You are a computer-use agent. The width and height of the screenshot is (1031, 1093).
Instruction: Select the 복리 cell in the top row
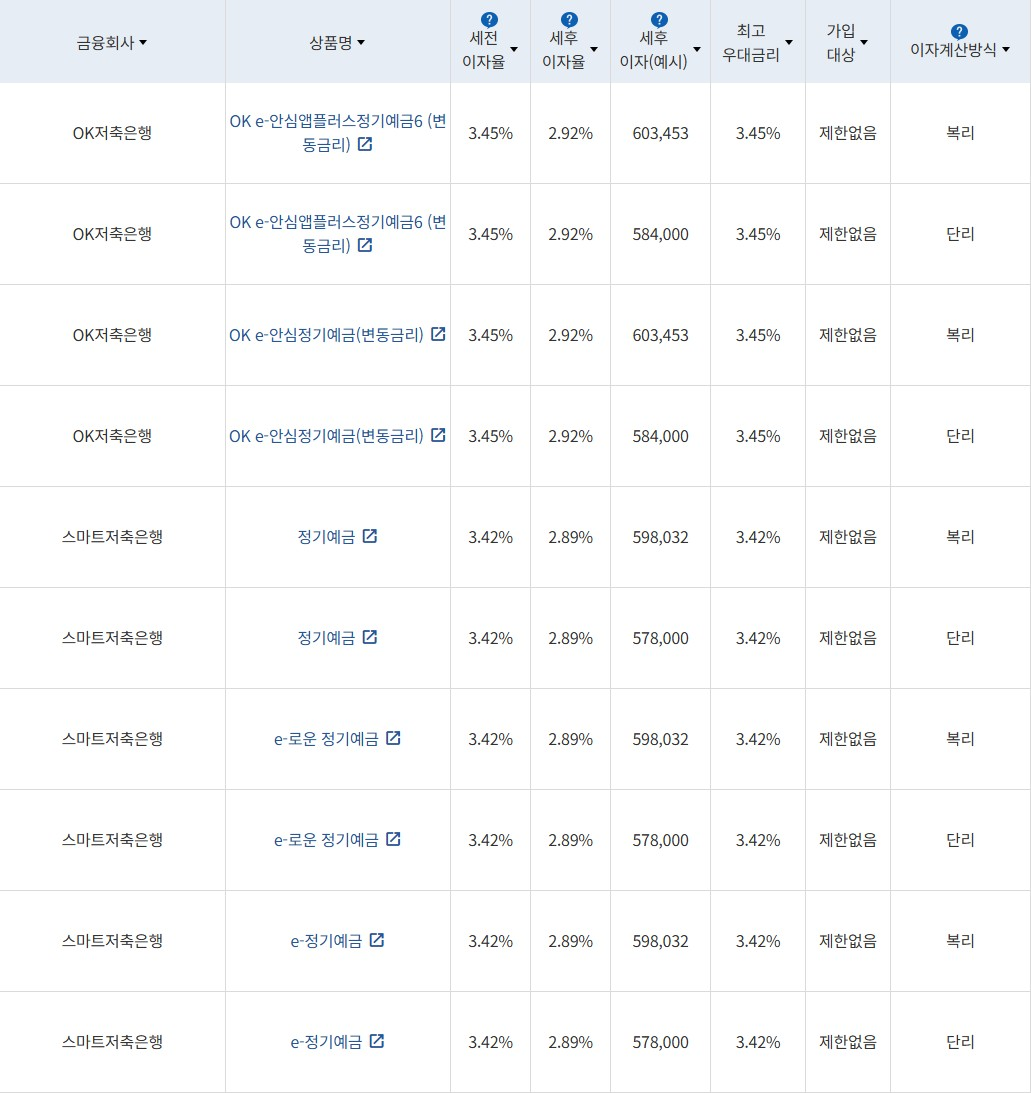[961, 132]
